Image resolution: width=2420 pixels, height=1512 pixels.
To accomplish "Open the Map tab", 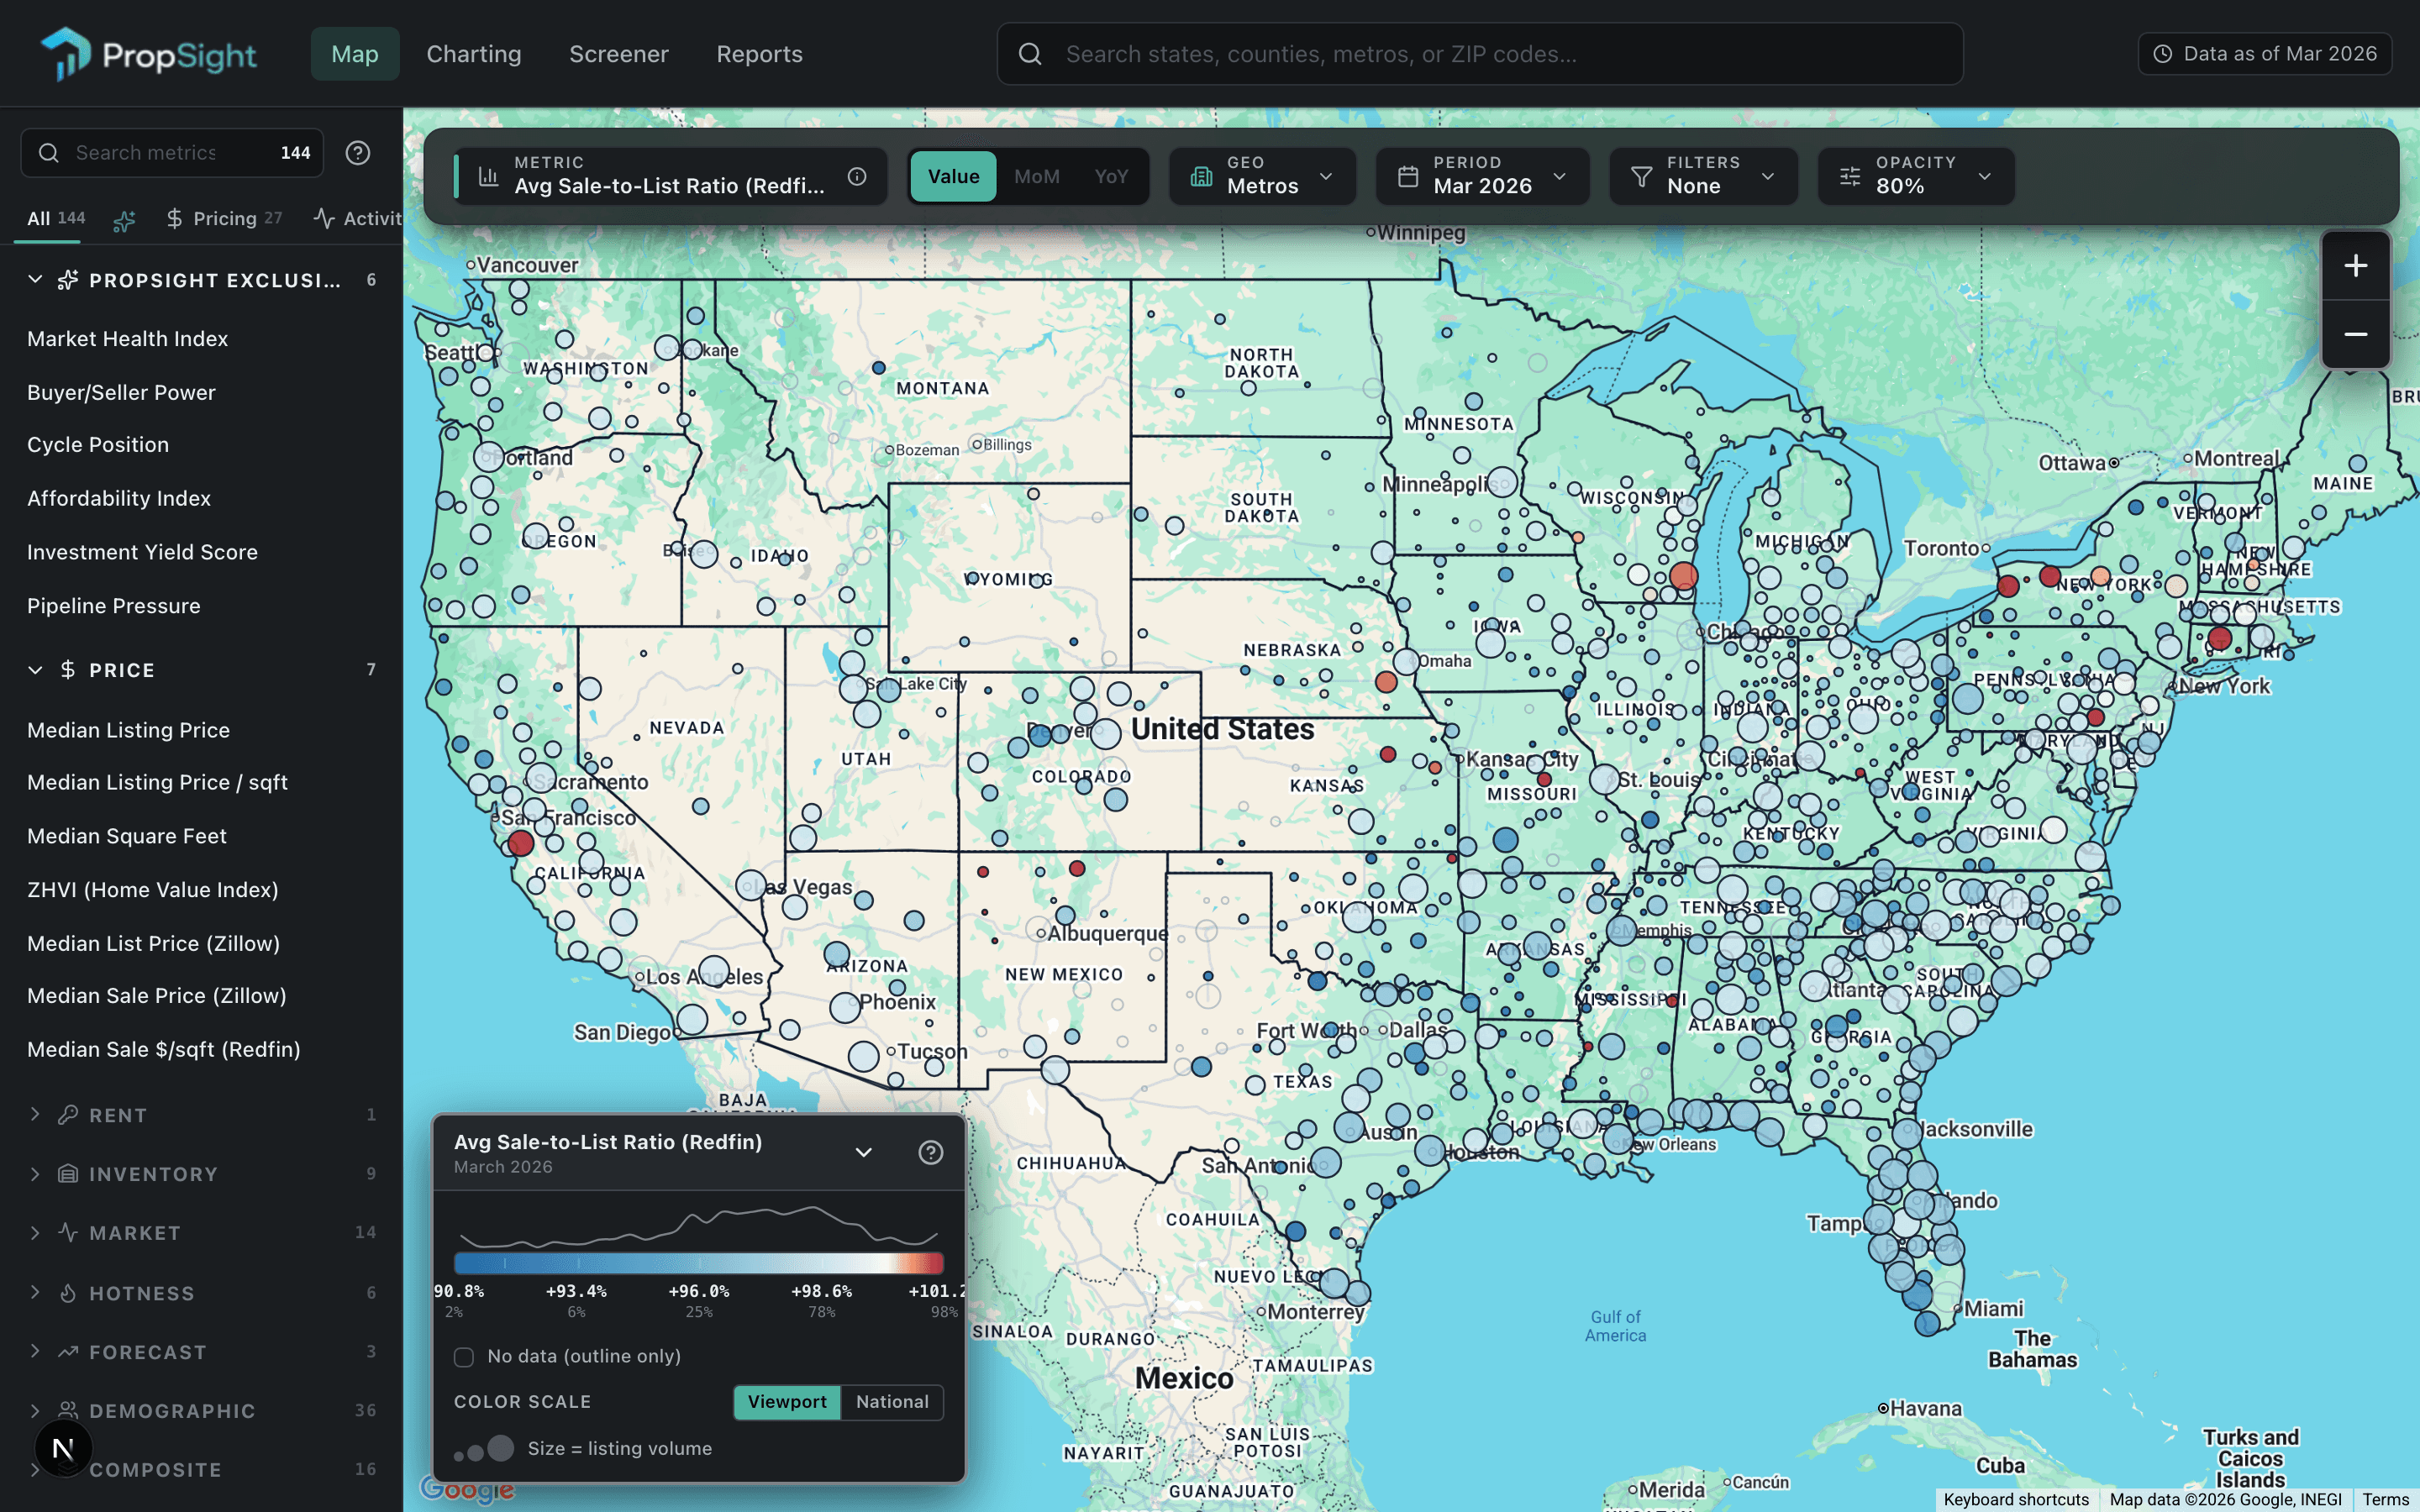I will 355,54.
